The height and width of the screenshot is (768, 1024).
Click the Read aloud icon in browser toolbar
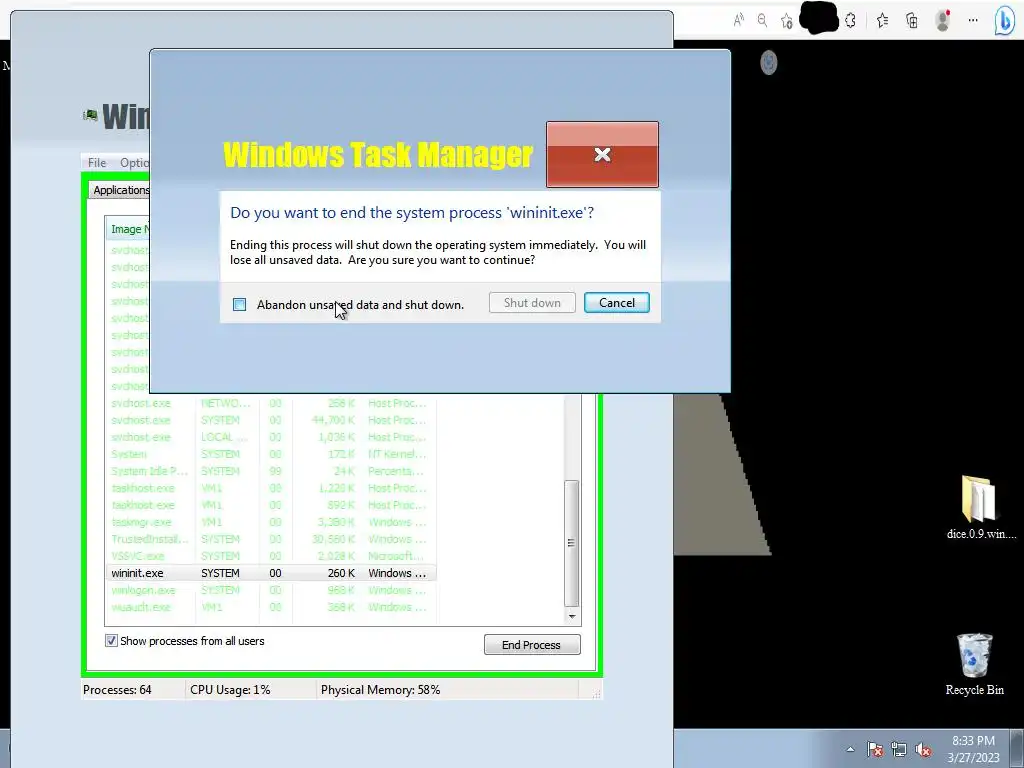point(739,20)
